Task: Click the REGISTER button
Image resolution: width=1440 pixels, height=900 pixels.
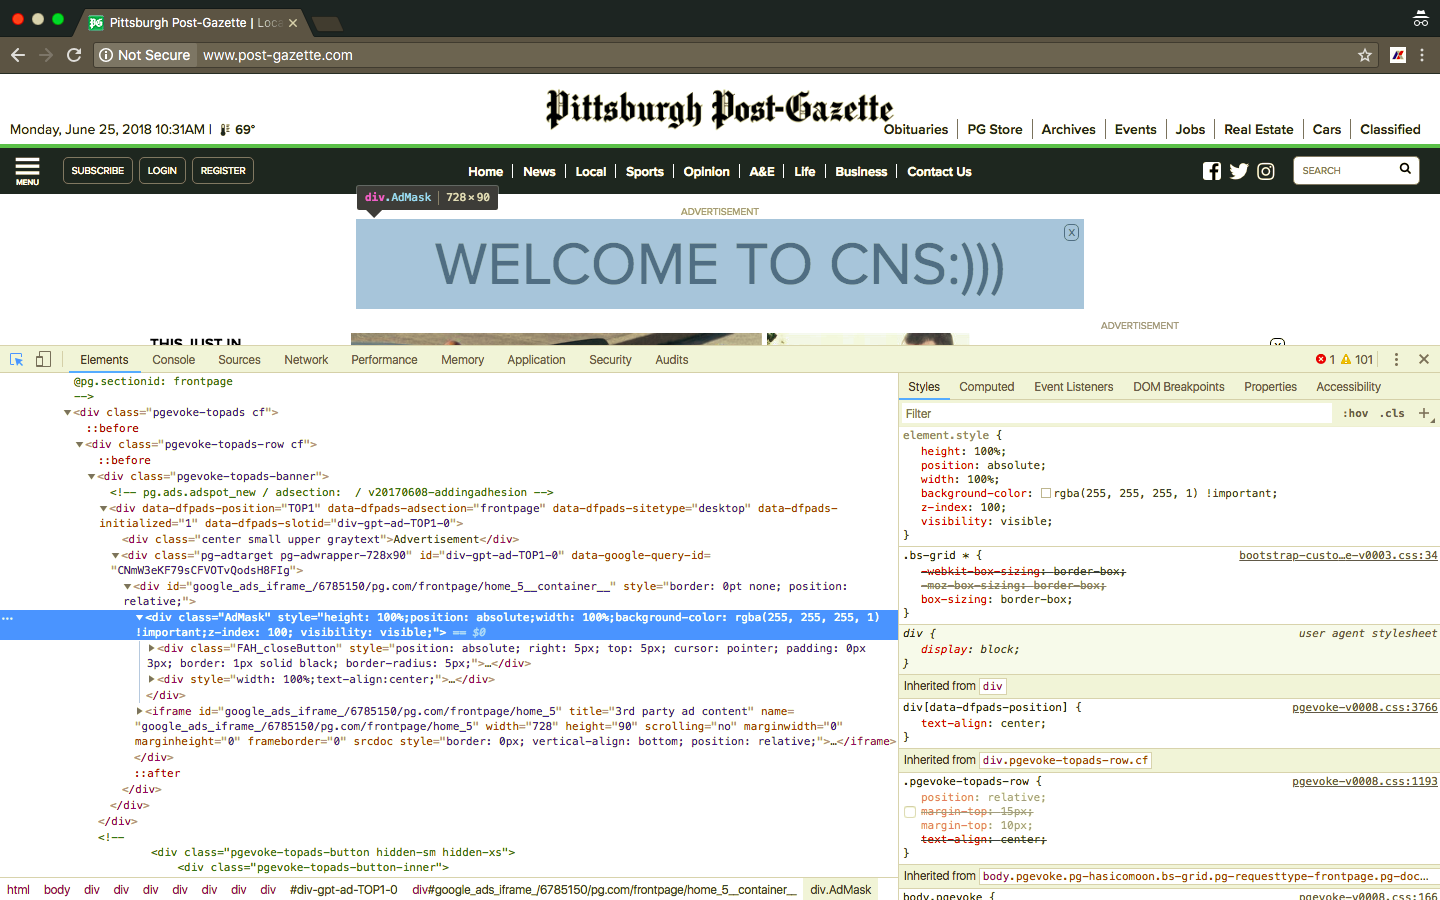Action: pos(223,171)
